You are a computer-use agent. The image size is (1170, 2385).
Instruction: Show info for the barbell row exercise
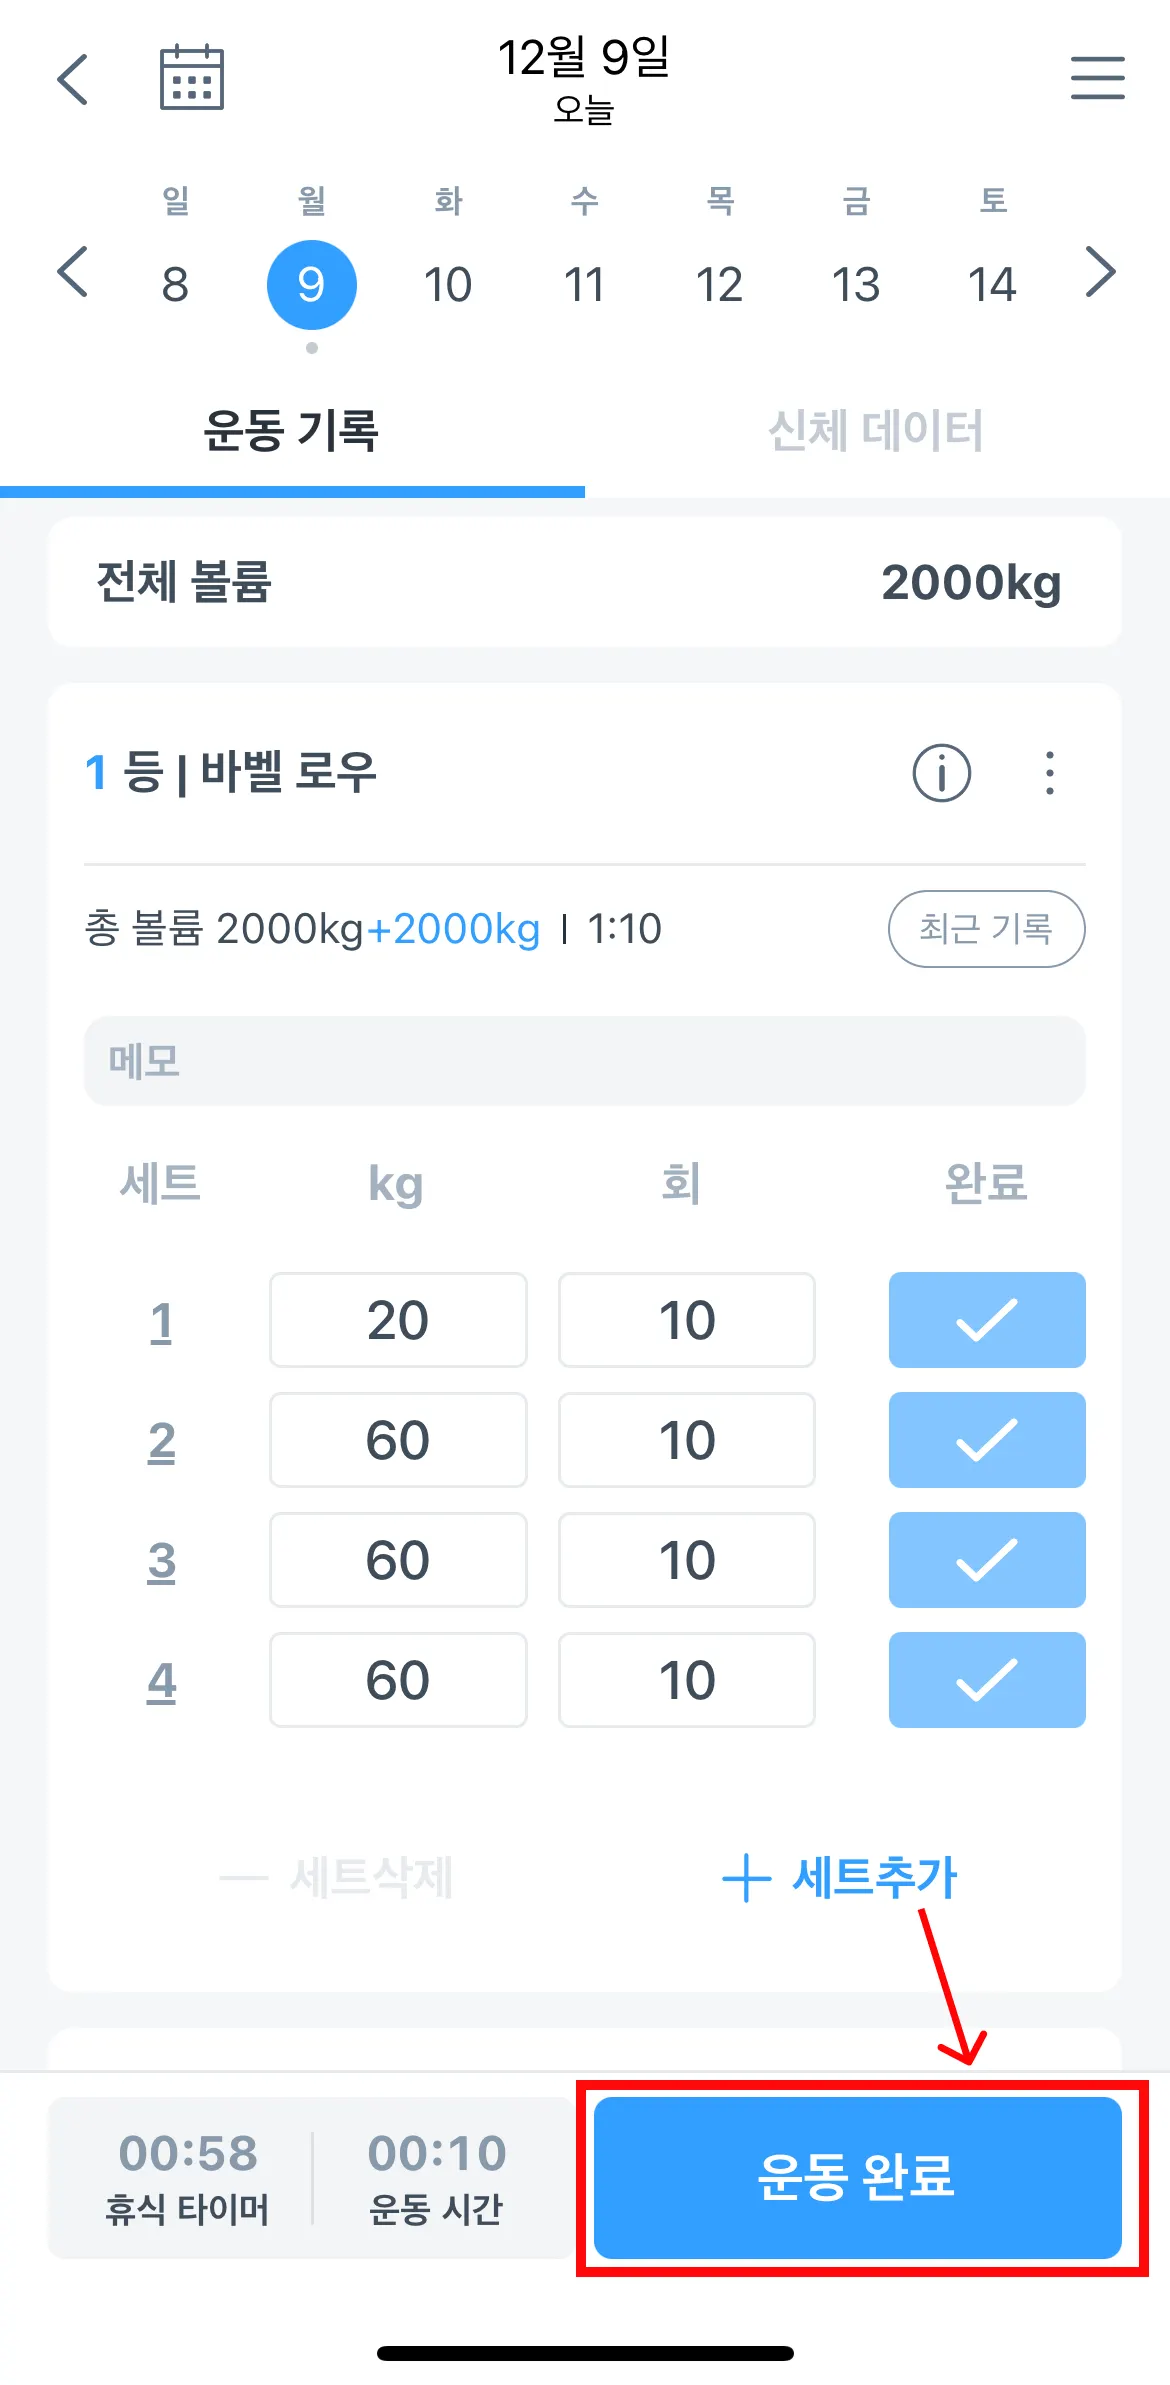pos(941,773)
